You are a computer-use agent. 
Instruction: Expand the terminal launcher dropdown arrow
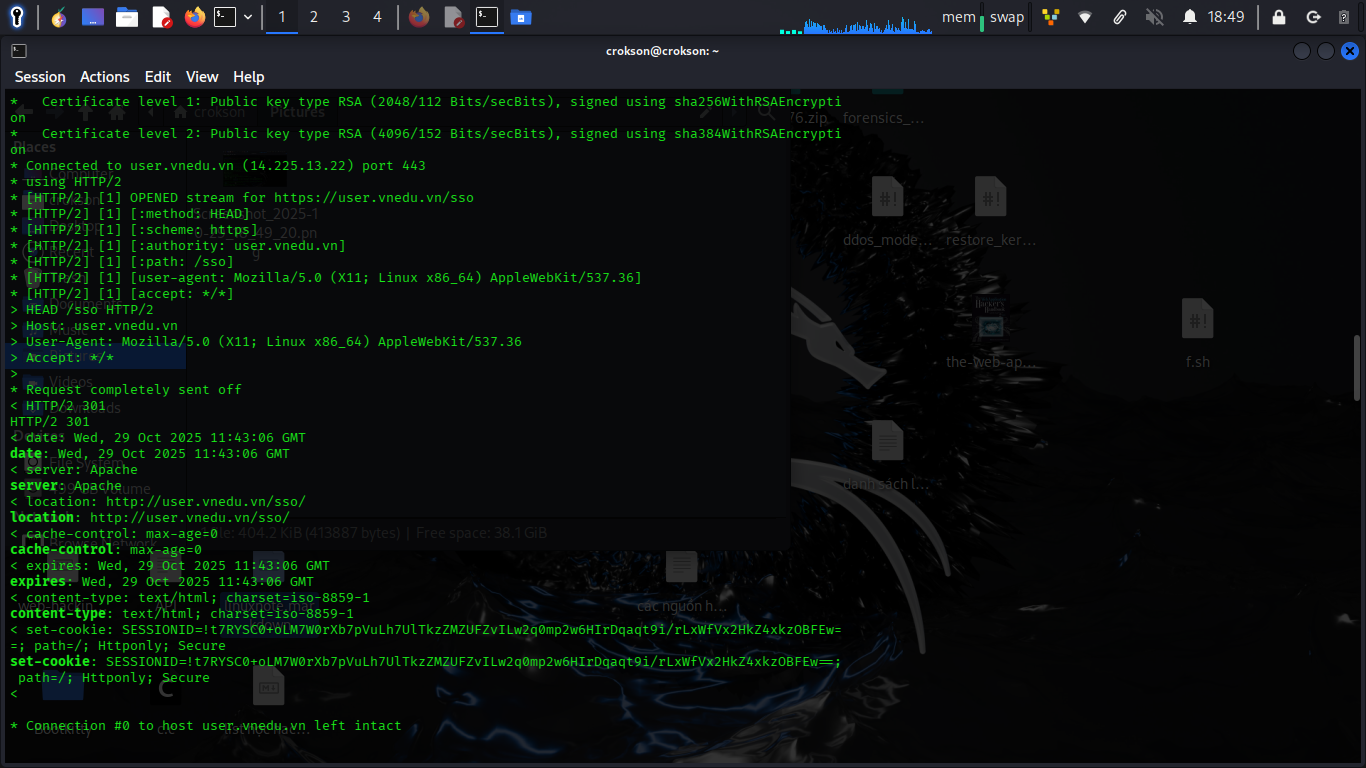(x=249, y=16)
